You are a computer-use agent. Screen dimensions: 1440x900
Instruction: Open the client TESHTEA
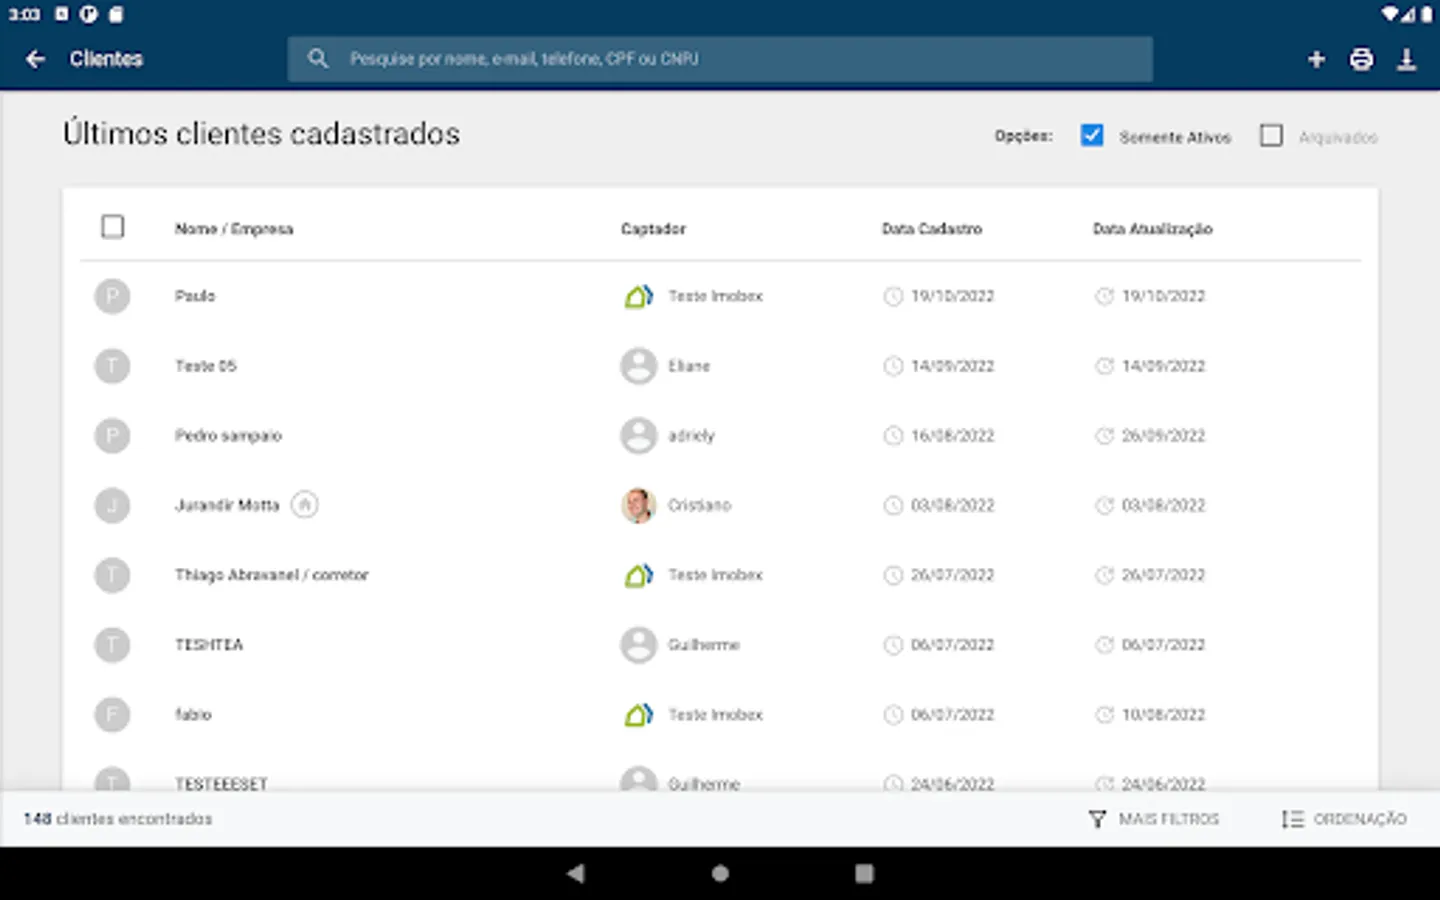click(x=209, y=645)
